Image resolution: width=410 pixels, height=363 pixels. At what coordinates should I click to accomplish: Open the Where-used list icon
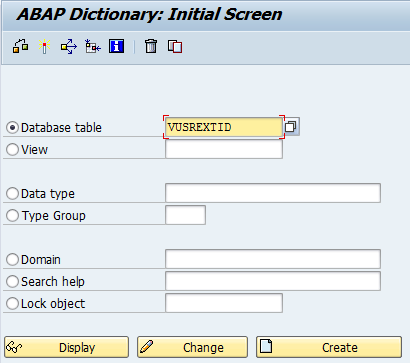pyautogui.click(x=68, y=46)
